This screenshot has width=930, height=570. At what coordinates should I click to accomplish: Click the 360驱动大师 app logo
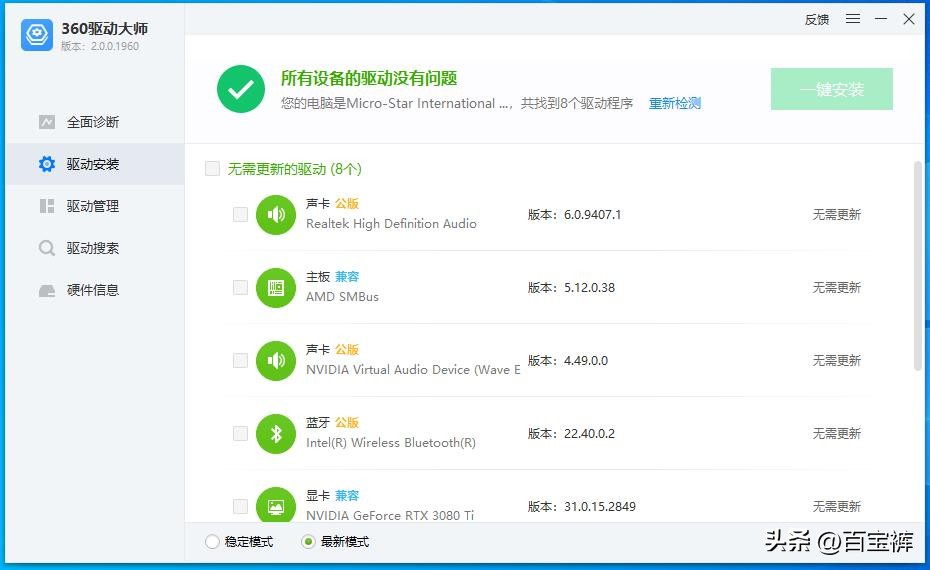coord(37,34)
